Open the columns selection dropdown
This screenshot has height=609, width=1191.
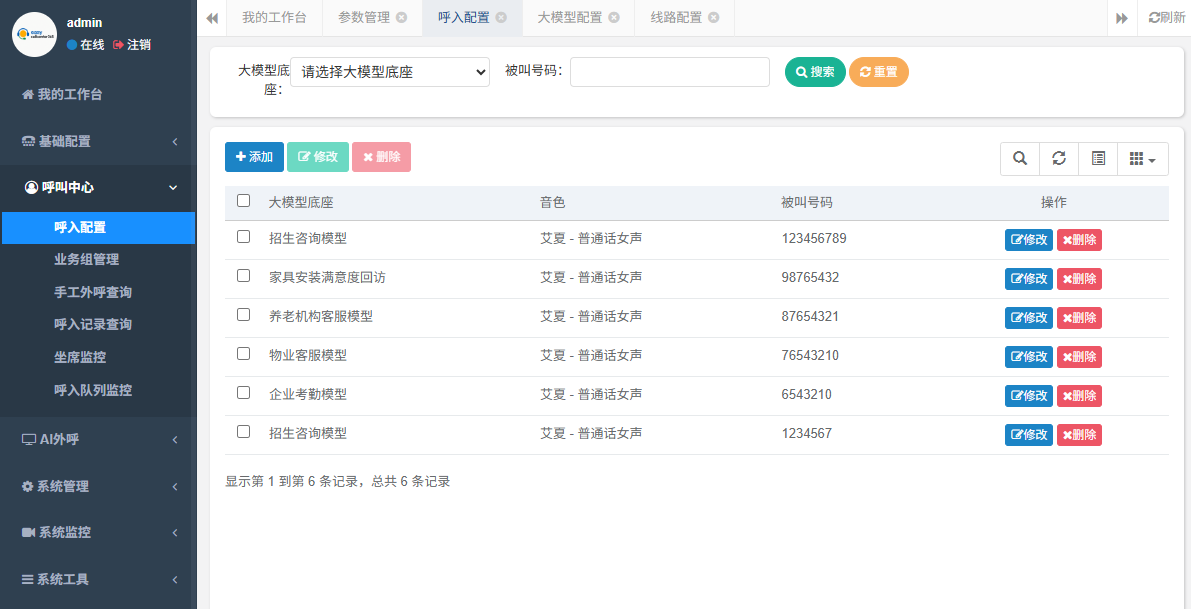1142,158
